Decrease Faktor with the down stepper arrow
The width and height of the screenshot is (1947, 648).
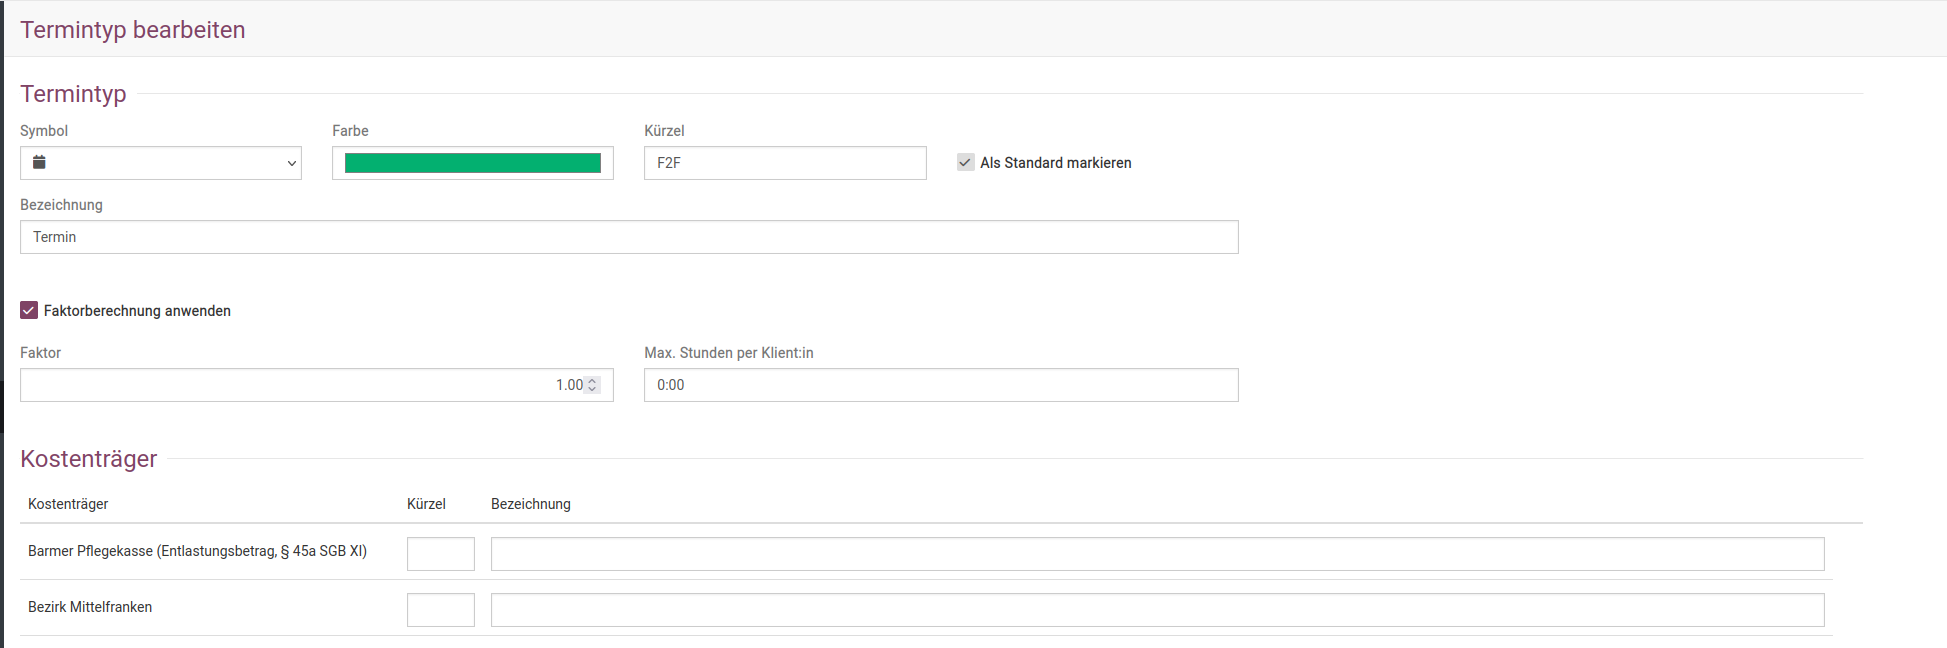(x=592, y=390)
